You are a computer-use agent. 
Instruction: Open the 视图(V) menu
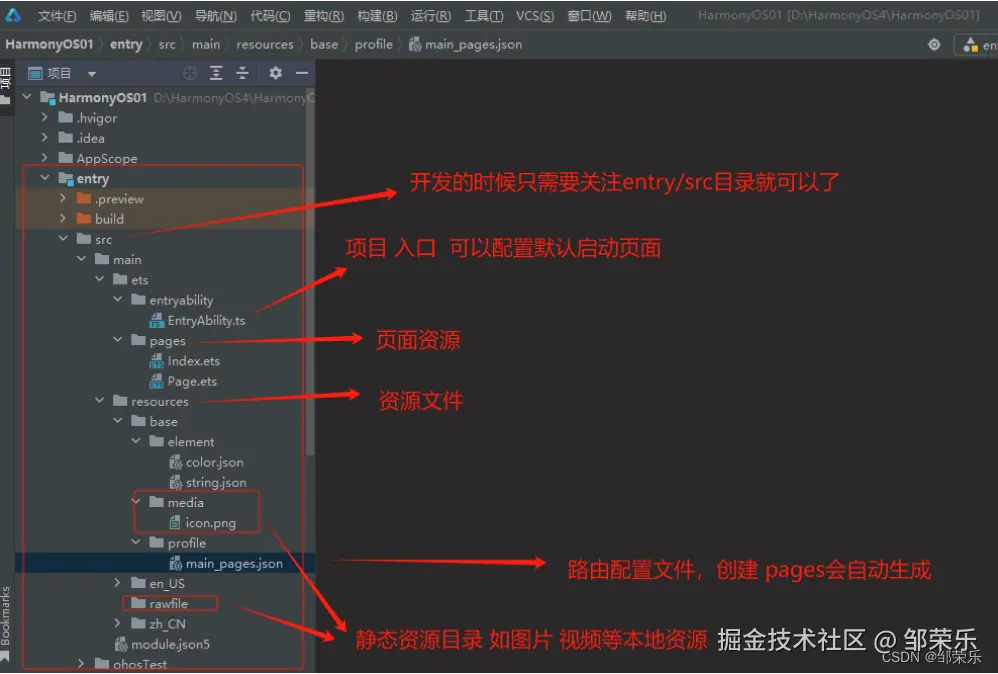pos(161,15)
